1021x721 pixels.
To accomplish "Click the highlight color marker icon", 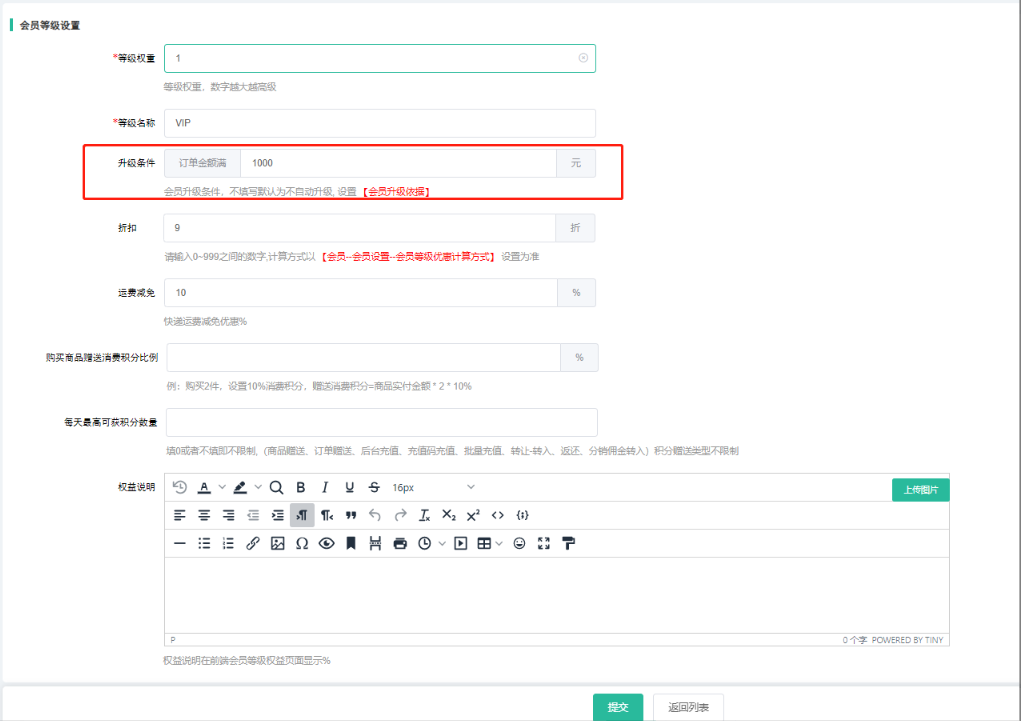I will (x=240, y=487).
